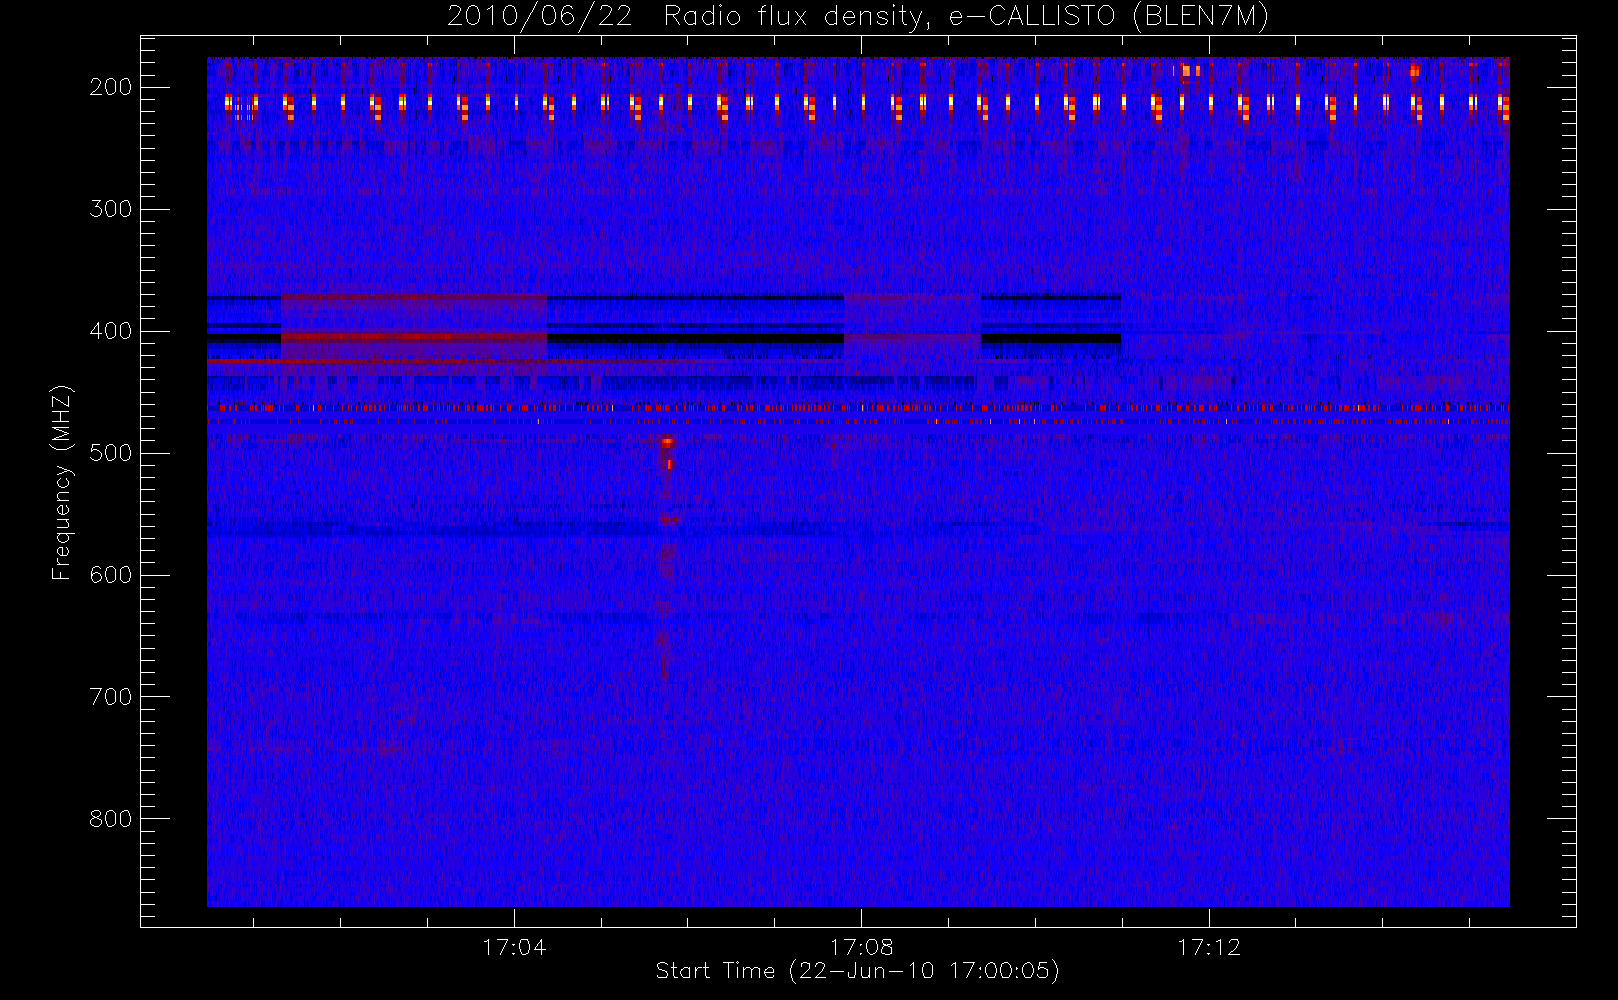Click the 200 frequency tick label
This screenshot has height=1000, width=1618.
(x=110, y=87)
